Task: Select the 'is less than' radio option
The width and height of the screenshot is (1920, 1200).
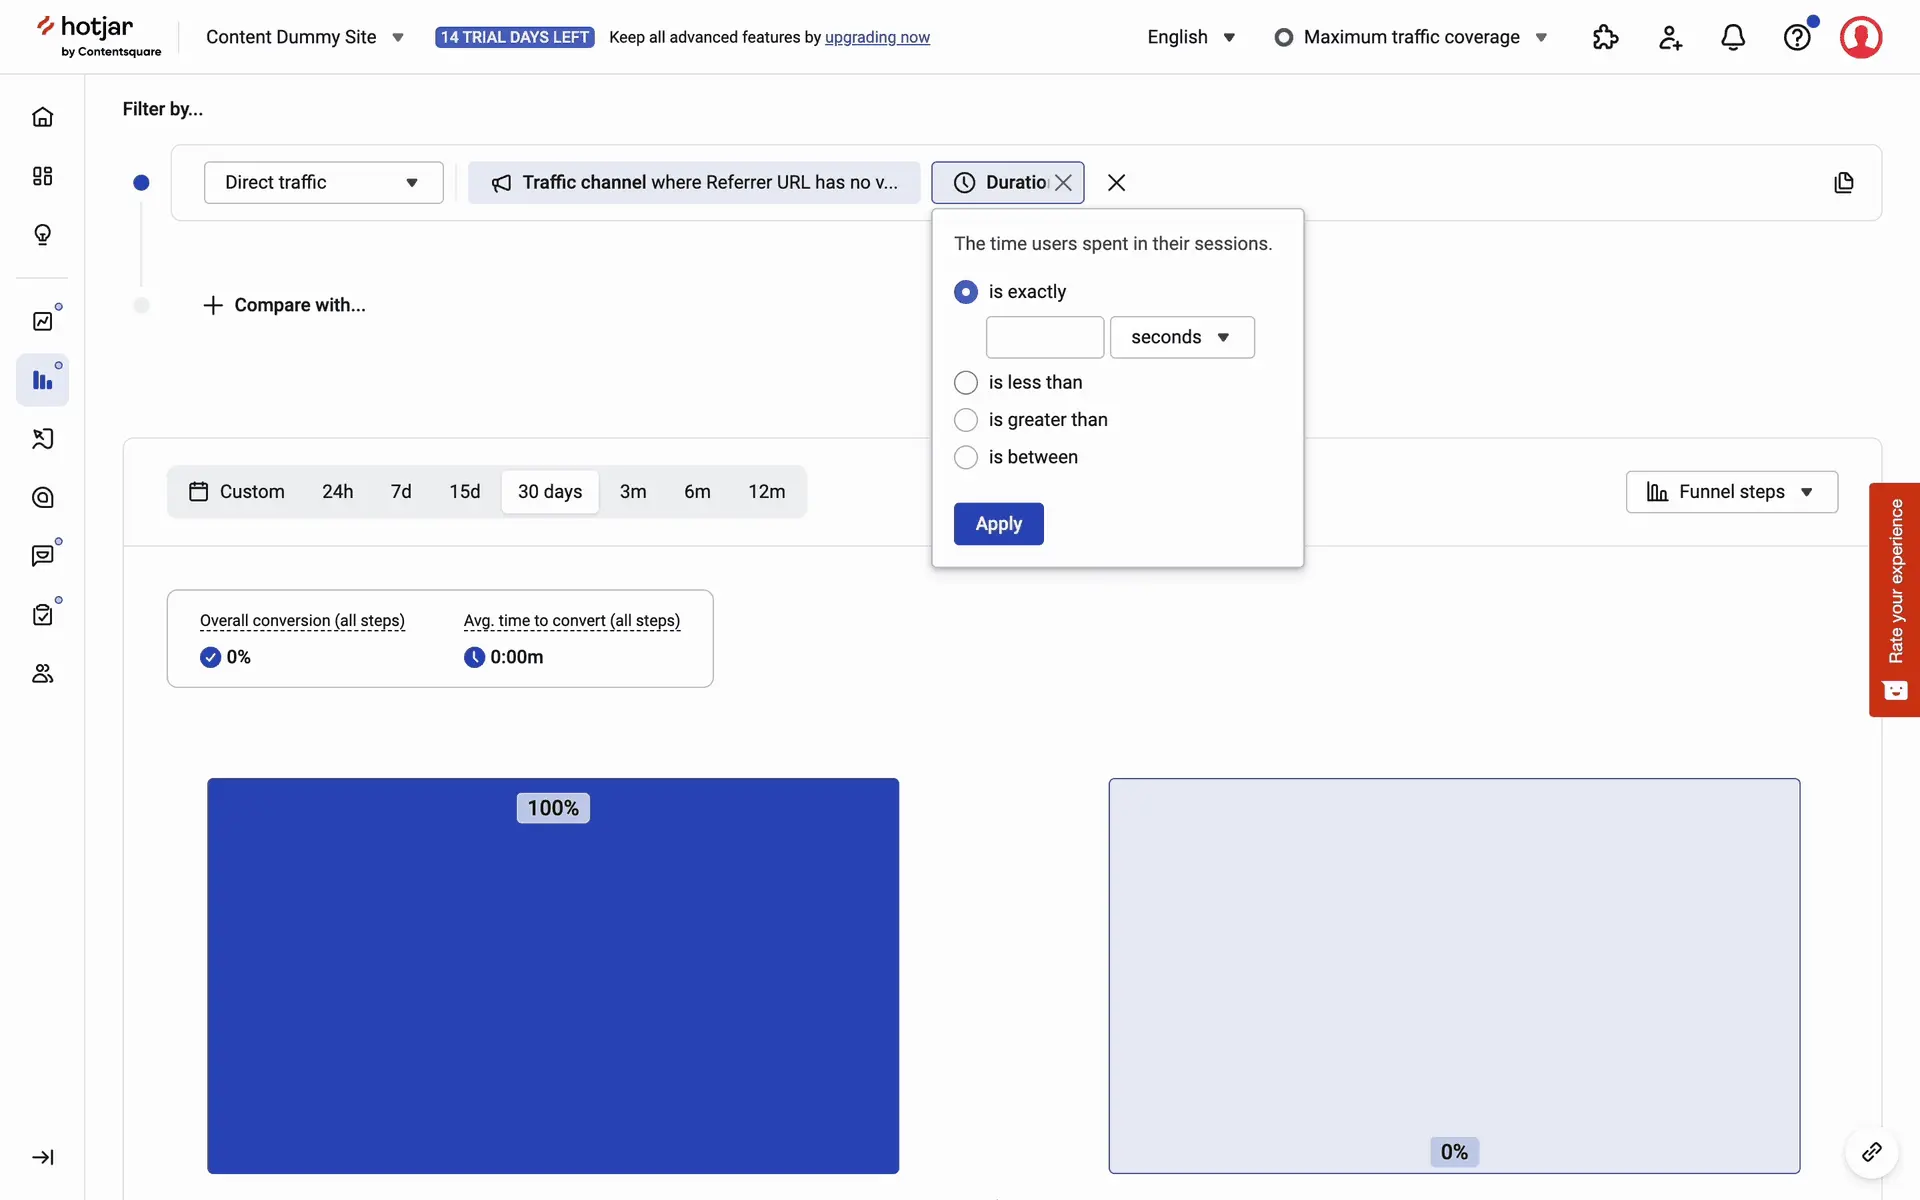Action: pos(966,383)
